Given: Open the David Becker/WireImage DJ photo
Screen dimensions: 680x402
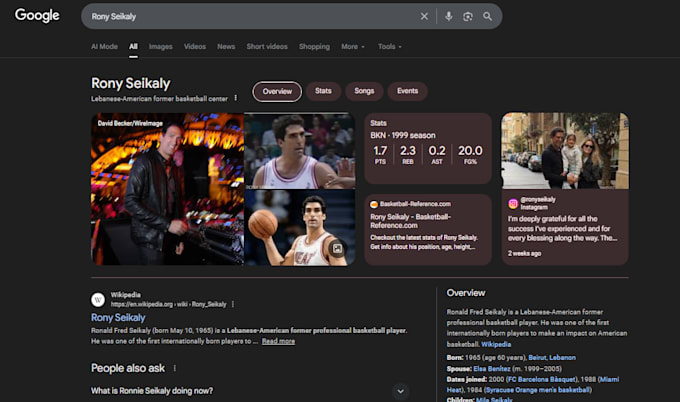Looking at the screenshot, I should point(167,189).
